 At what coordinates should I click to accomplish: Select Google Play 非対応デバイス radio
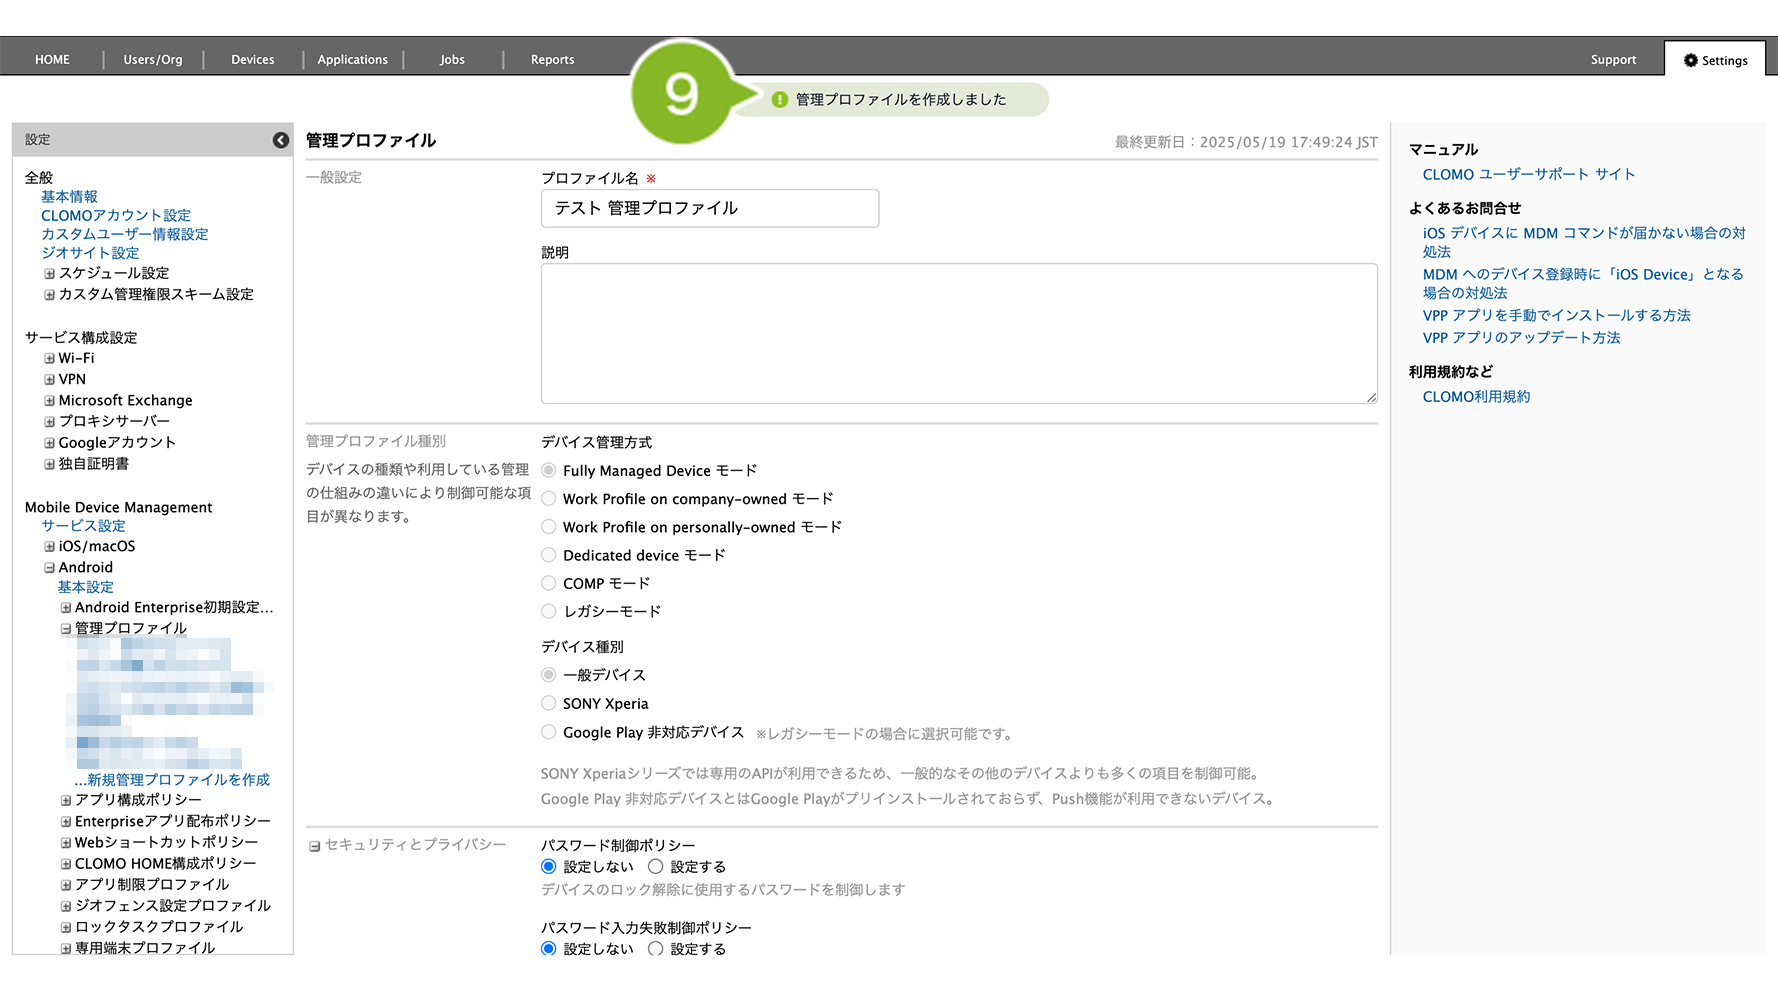(549, 732)
